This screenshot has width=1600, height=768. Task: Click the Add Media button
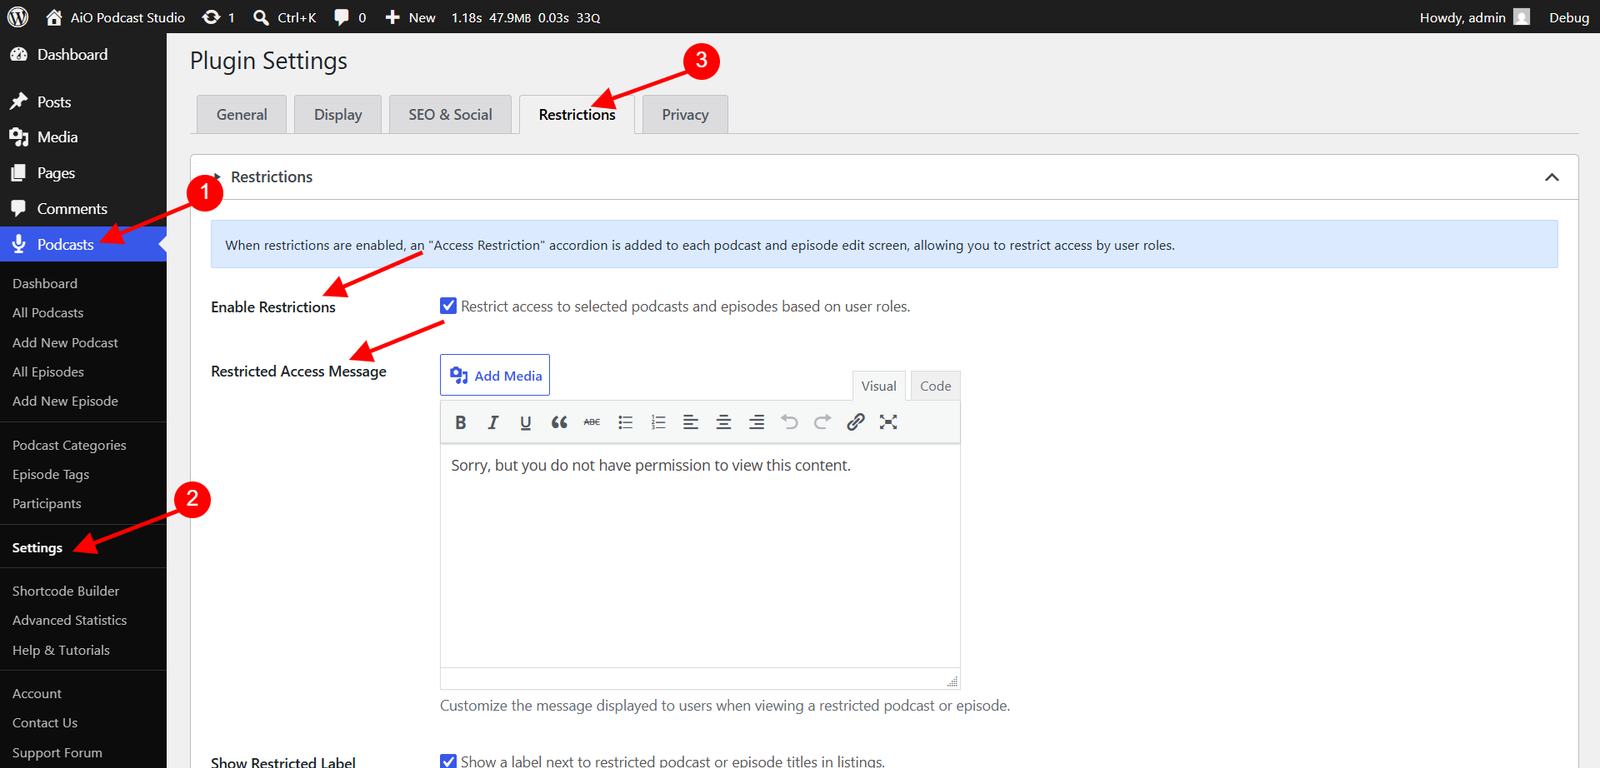(495, 375)
